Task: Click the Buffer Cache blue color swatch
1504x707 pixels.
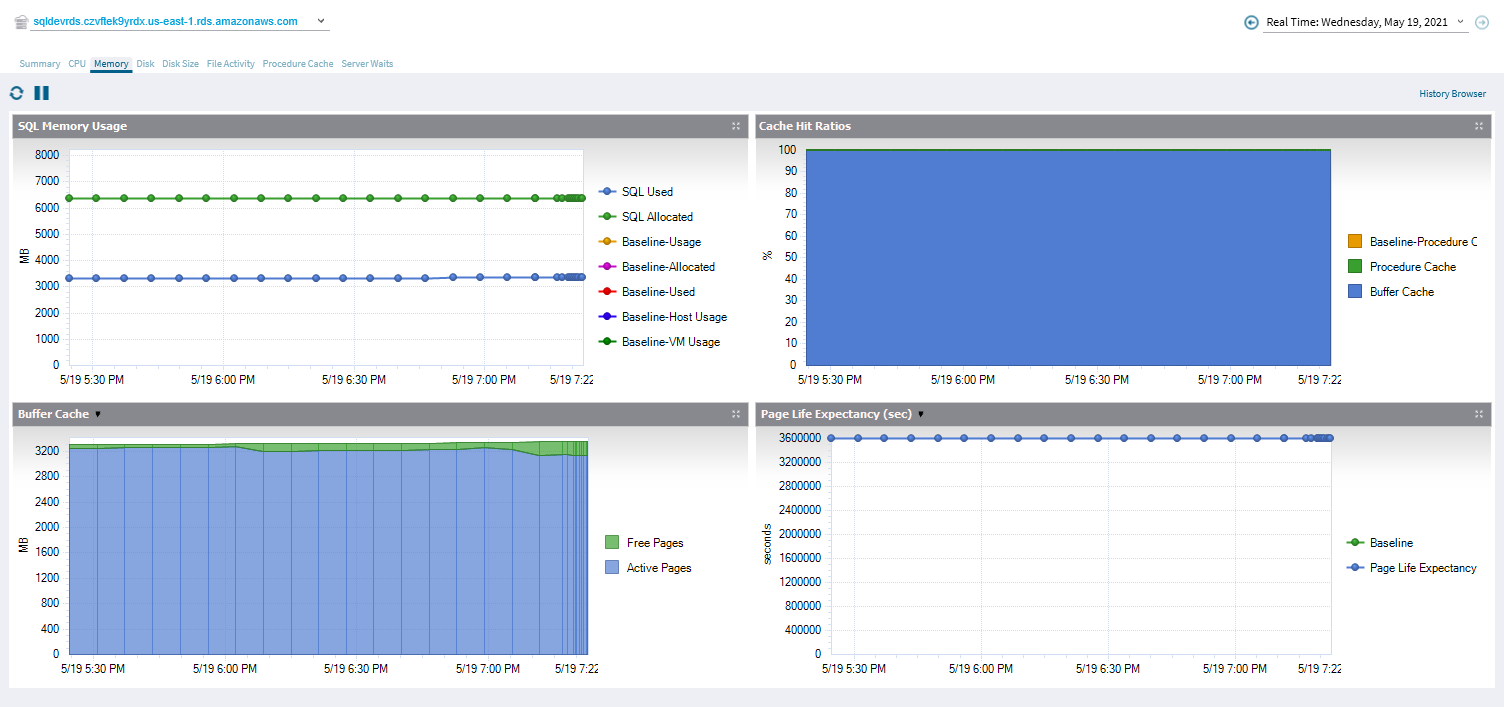Action: pos(1355,292)
